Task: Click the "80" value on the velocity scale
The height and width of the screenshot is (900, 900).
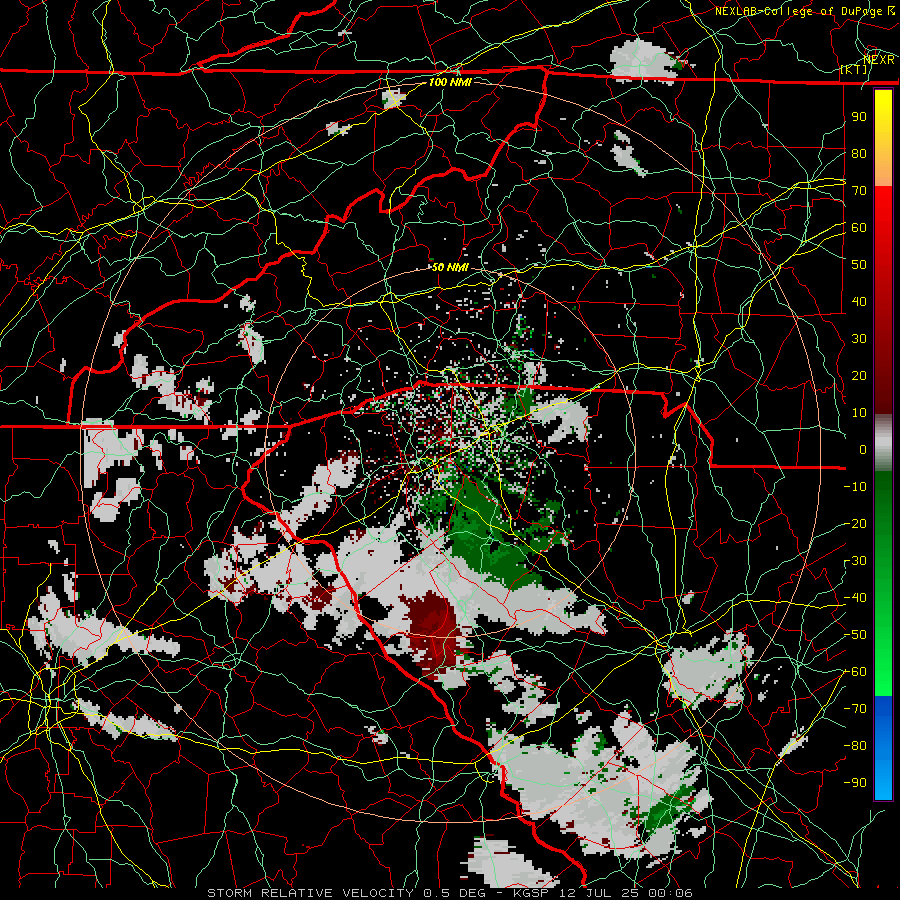Action: pos(859,153)
